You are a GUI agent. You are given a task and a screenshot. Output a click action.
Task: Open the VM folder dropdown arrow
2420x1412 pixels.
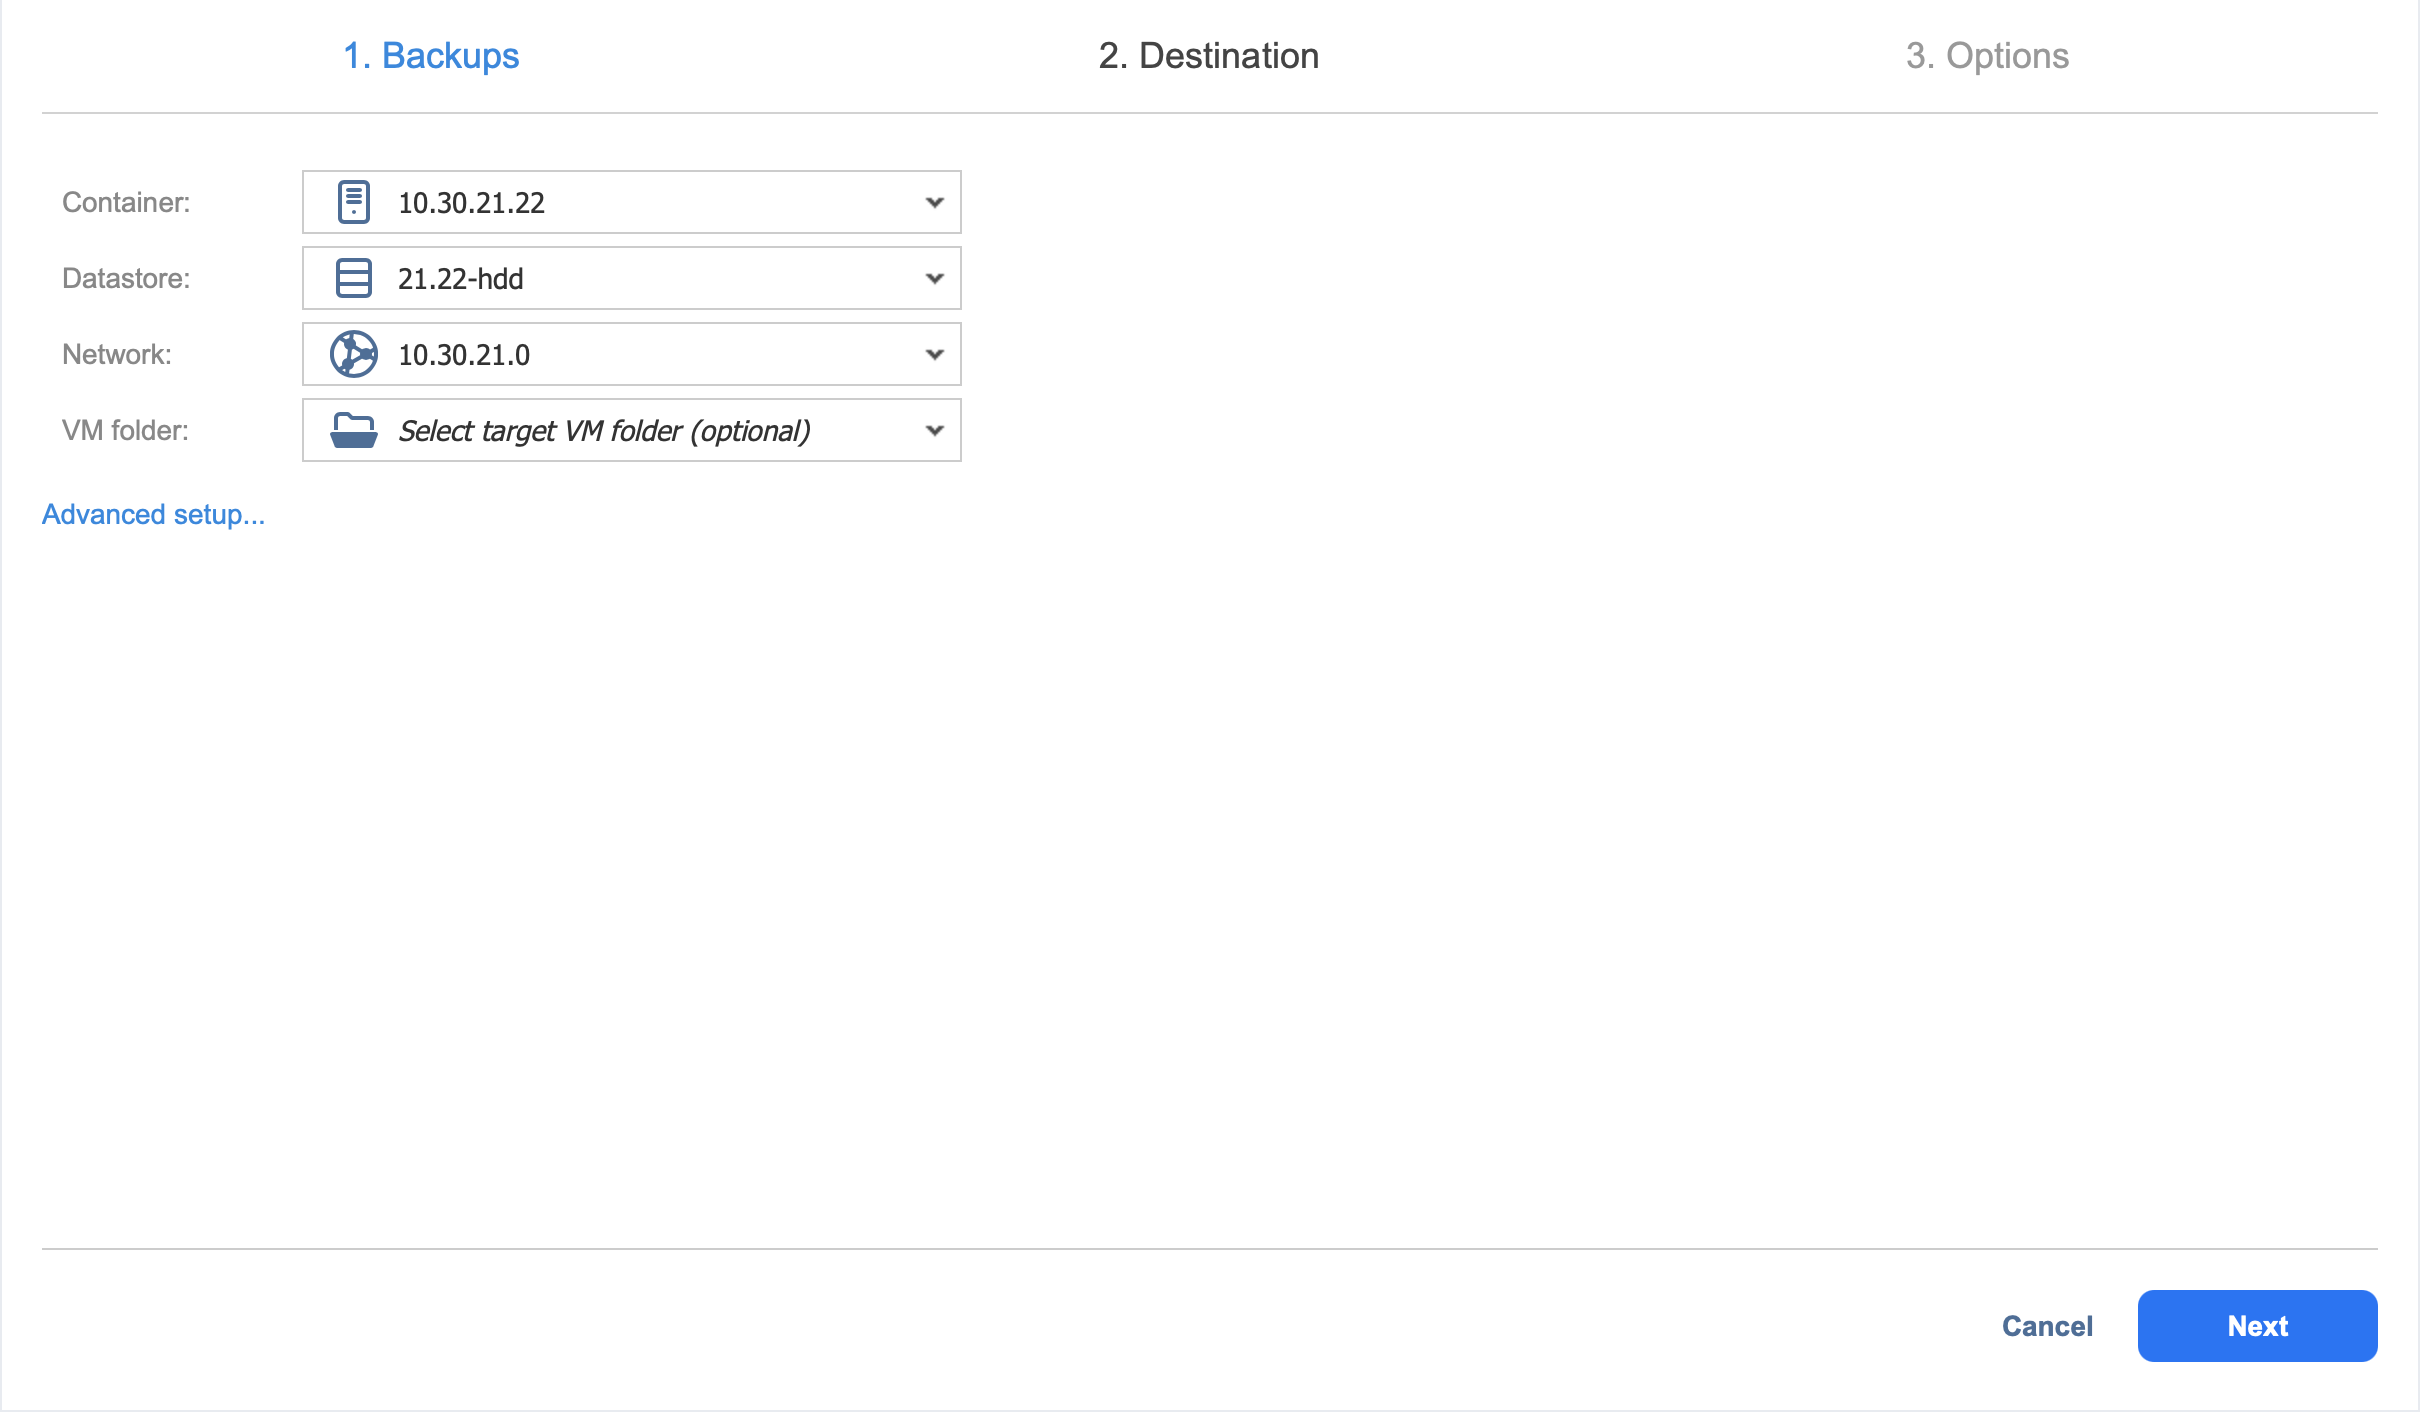[934, 430]
